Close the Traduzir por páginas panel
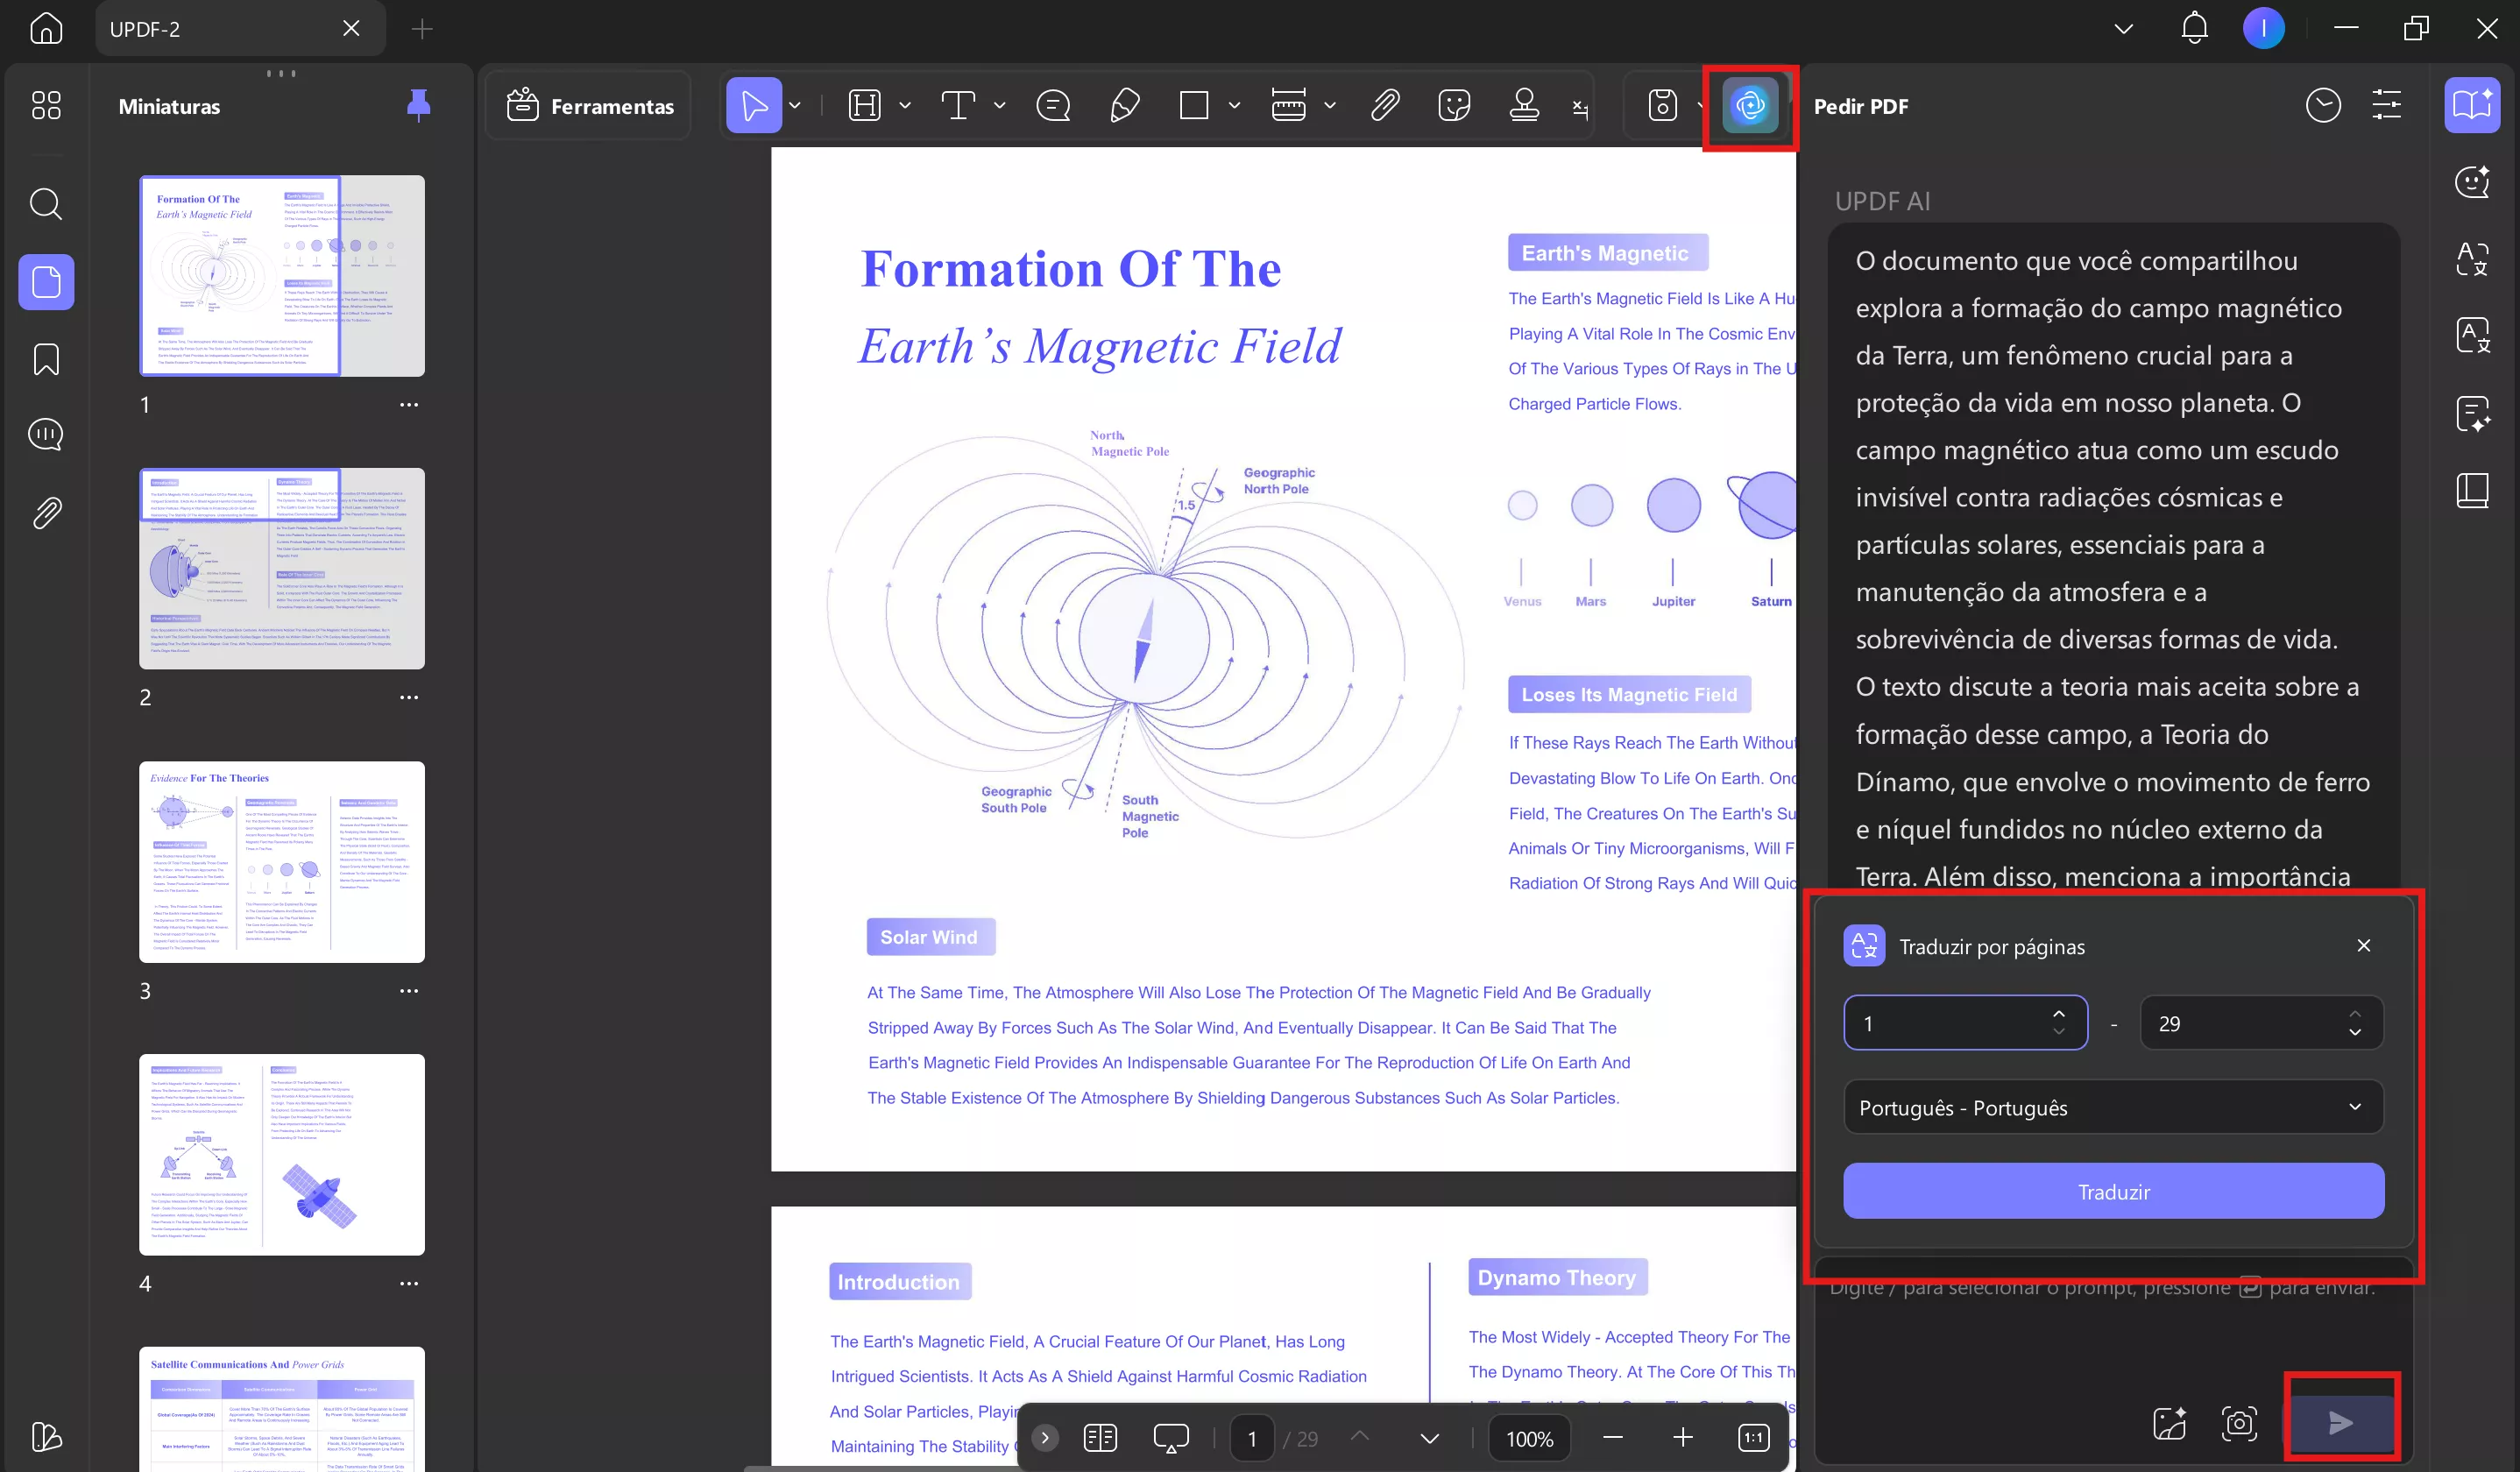Viewport: 2520px width, 1472px height. (2363, 945)
